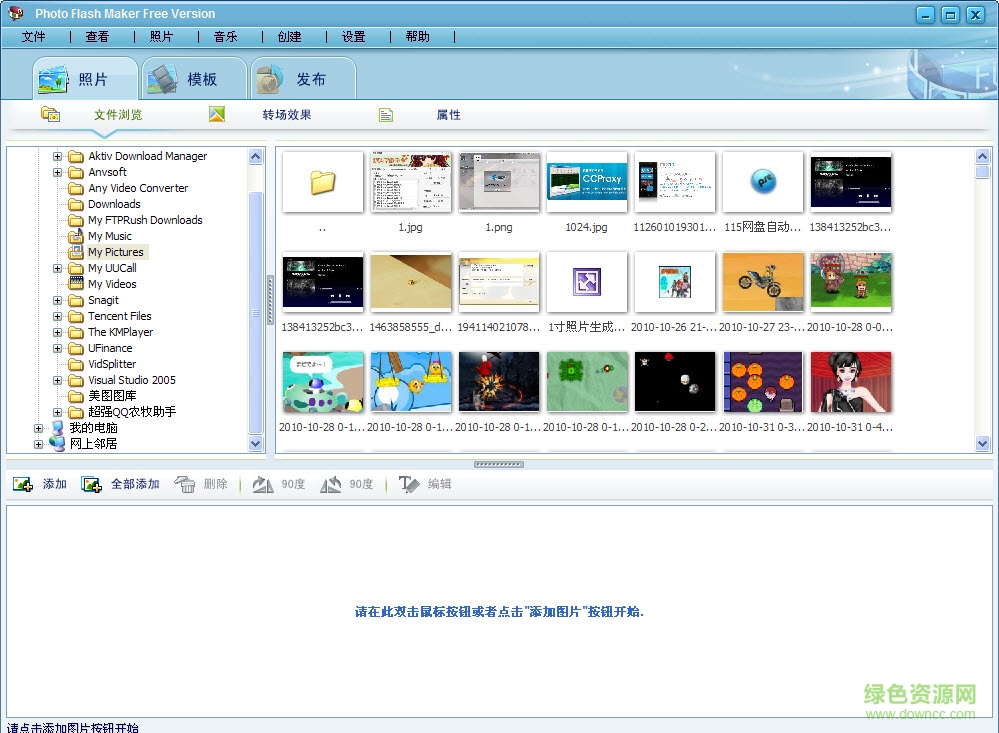Expand the Tencent Files tree node

tap(57, 316)
